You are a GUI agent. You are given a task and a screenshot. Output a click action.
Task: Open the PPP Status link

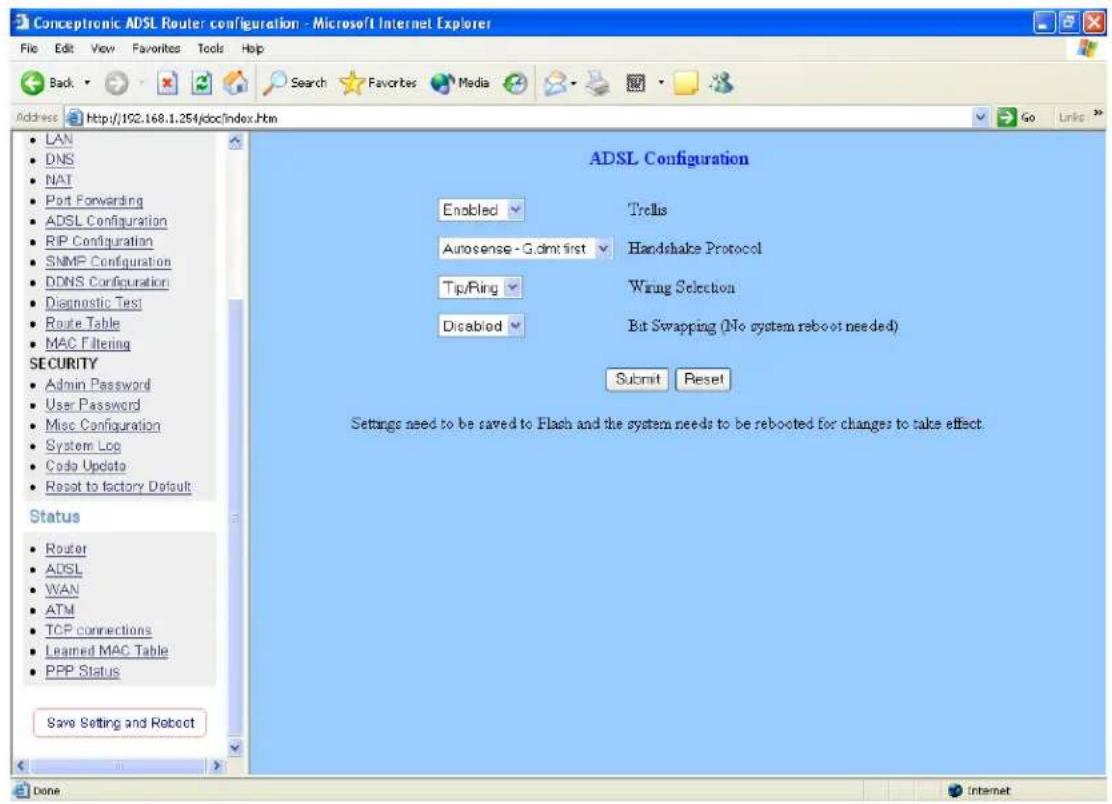pyautogui.click(x=83, y=671)
